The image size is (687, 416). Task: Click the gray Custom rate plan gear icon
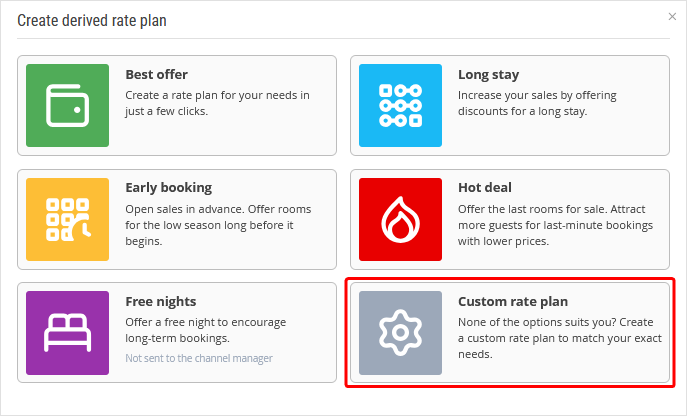[x=400, y=332]
